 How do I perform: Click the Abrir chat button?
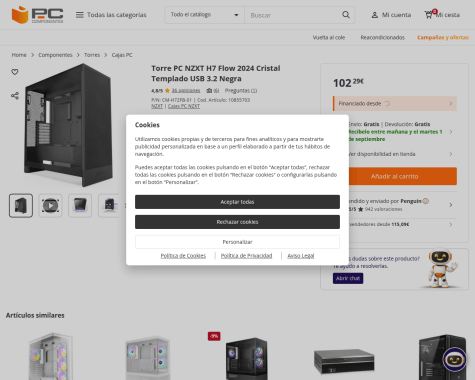pos(348,278)
